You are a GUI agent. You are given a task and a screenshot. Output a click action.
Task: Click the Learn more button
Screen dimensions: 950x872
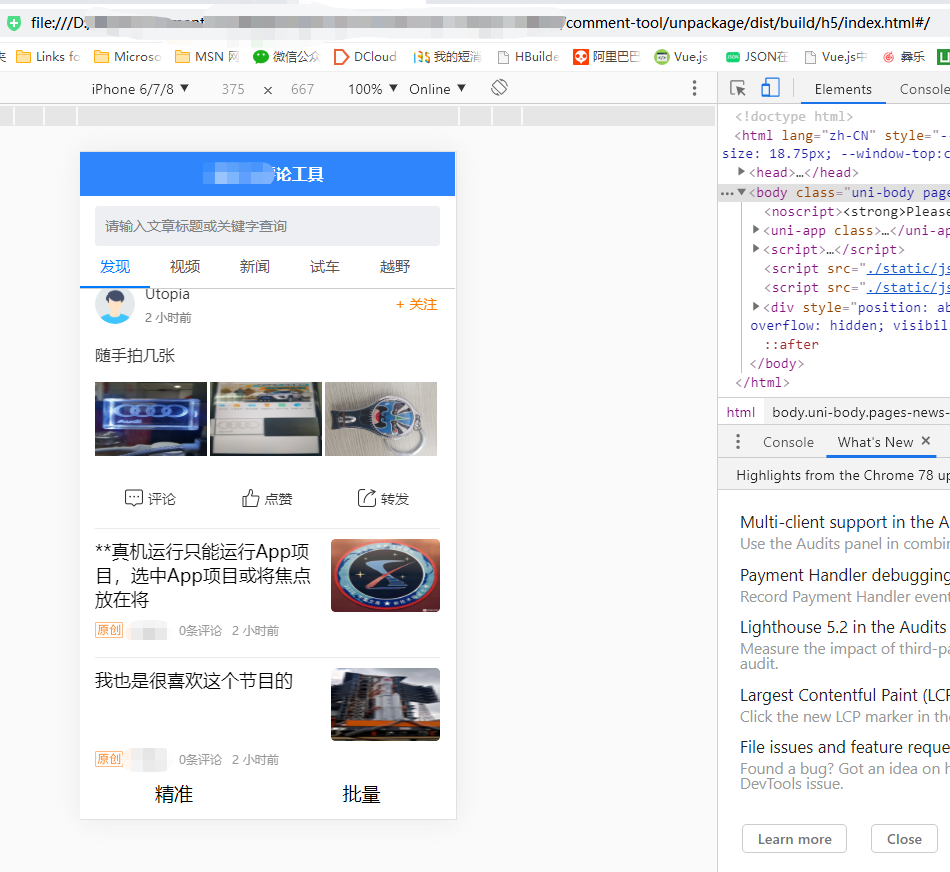[794, 839]
